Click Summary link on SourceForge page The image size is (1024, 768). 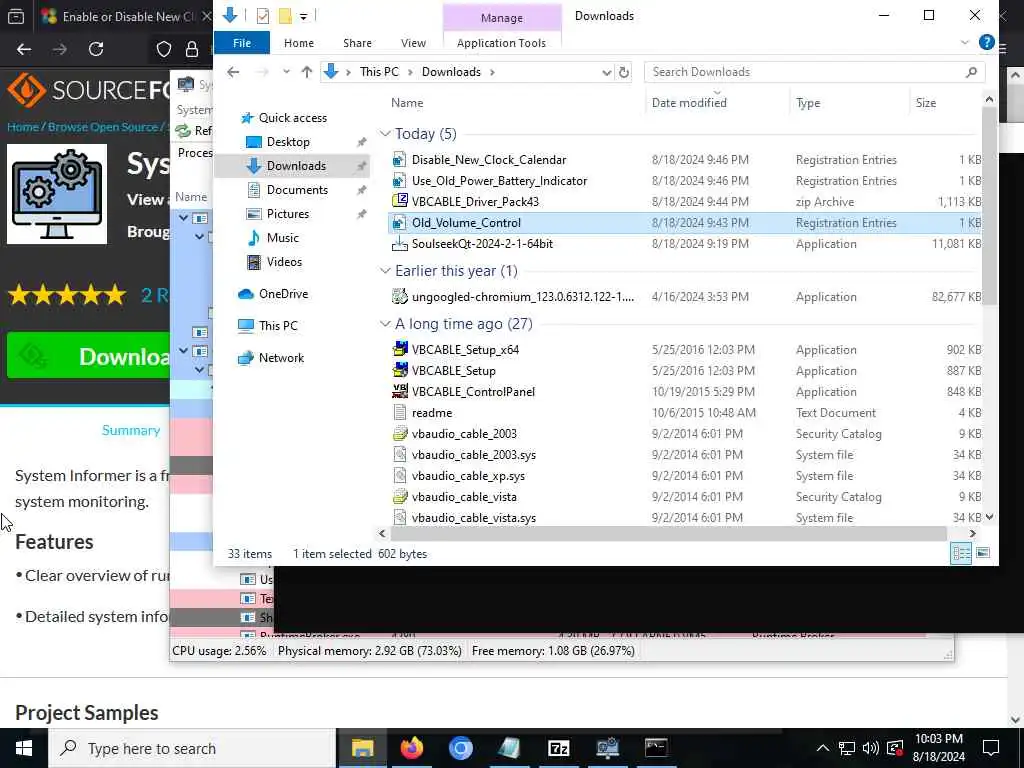[x=131, y=430]
